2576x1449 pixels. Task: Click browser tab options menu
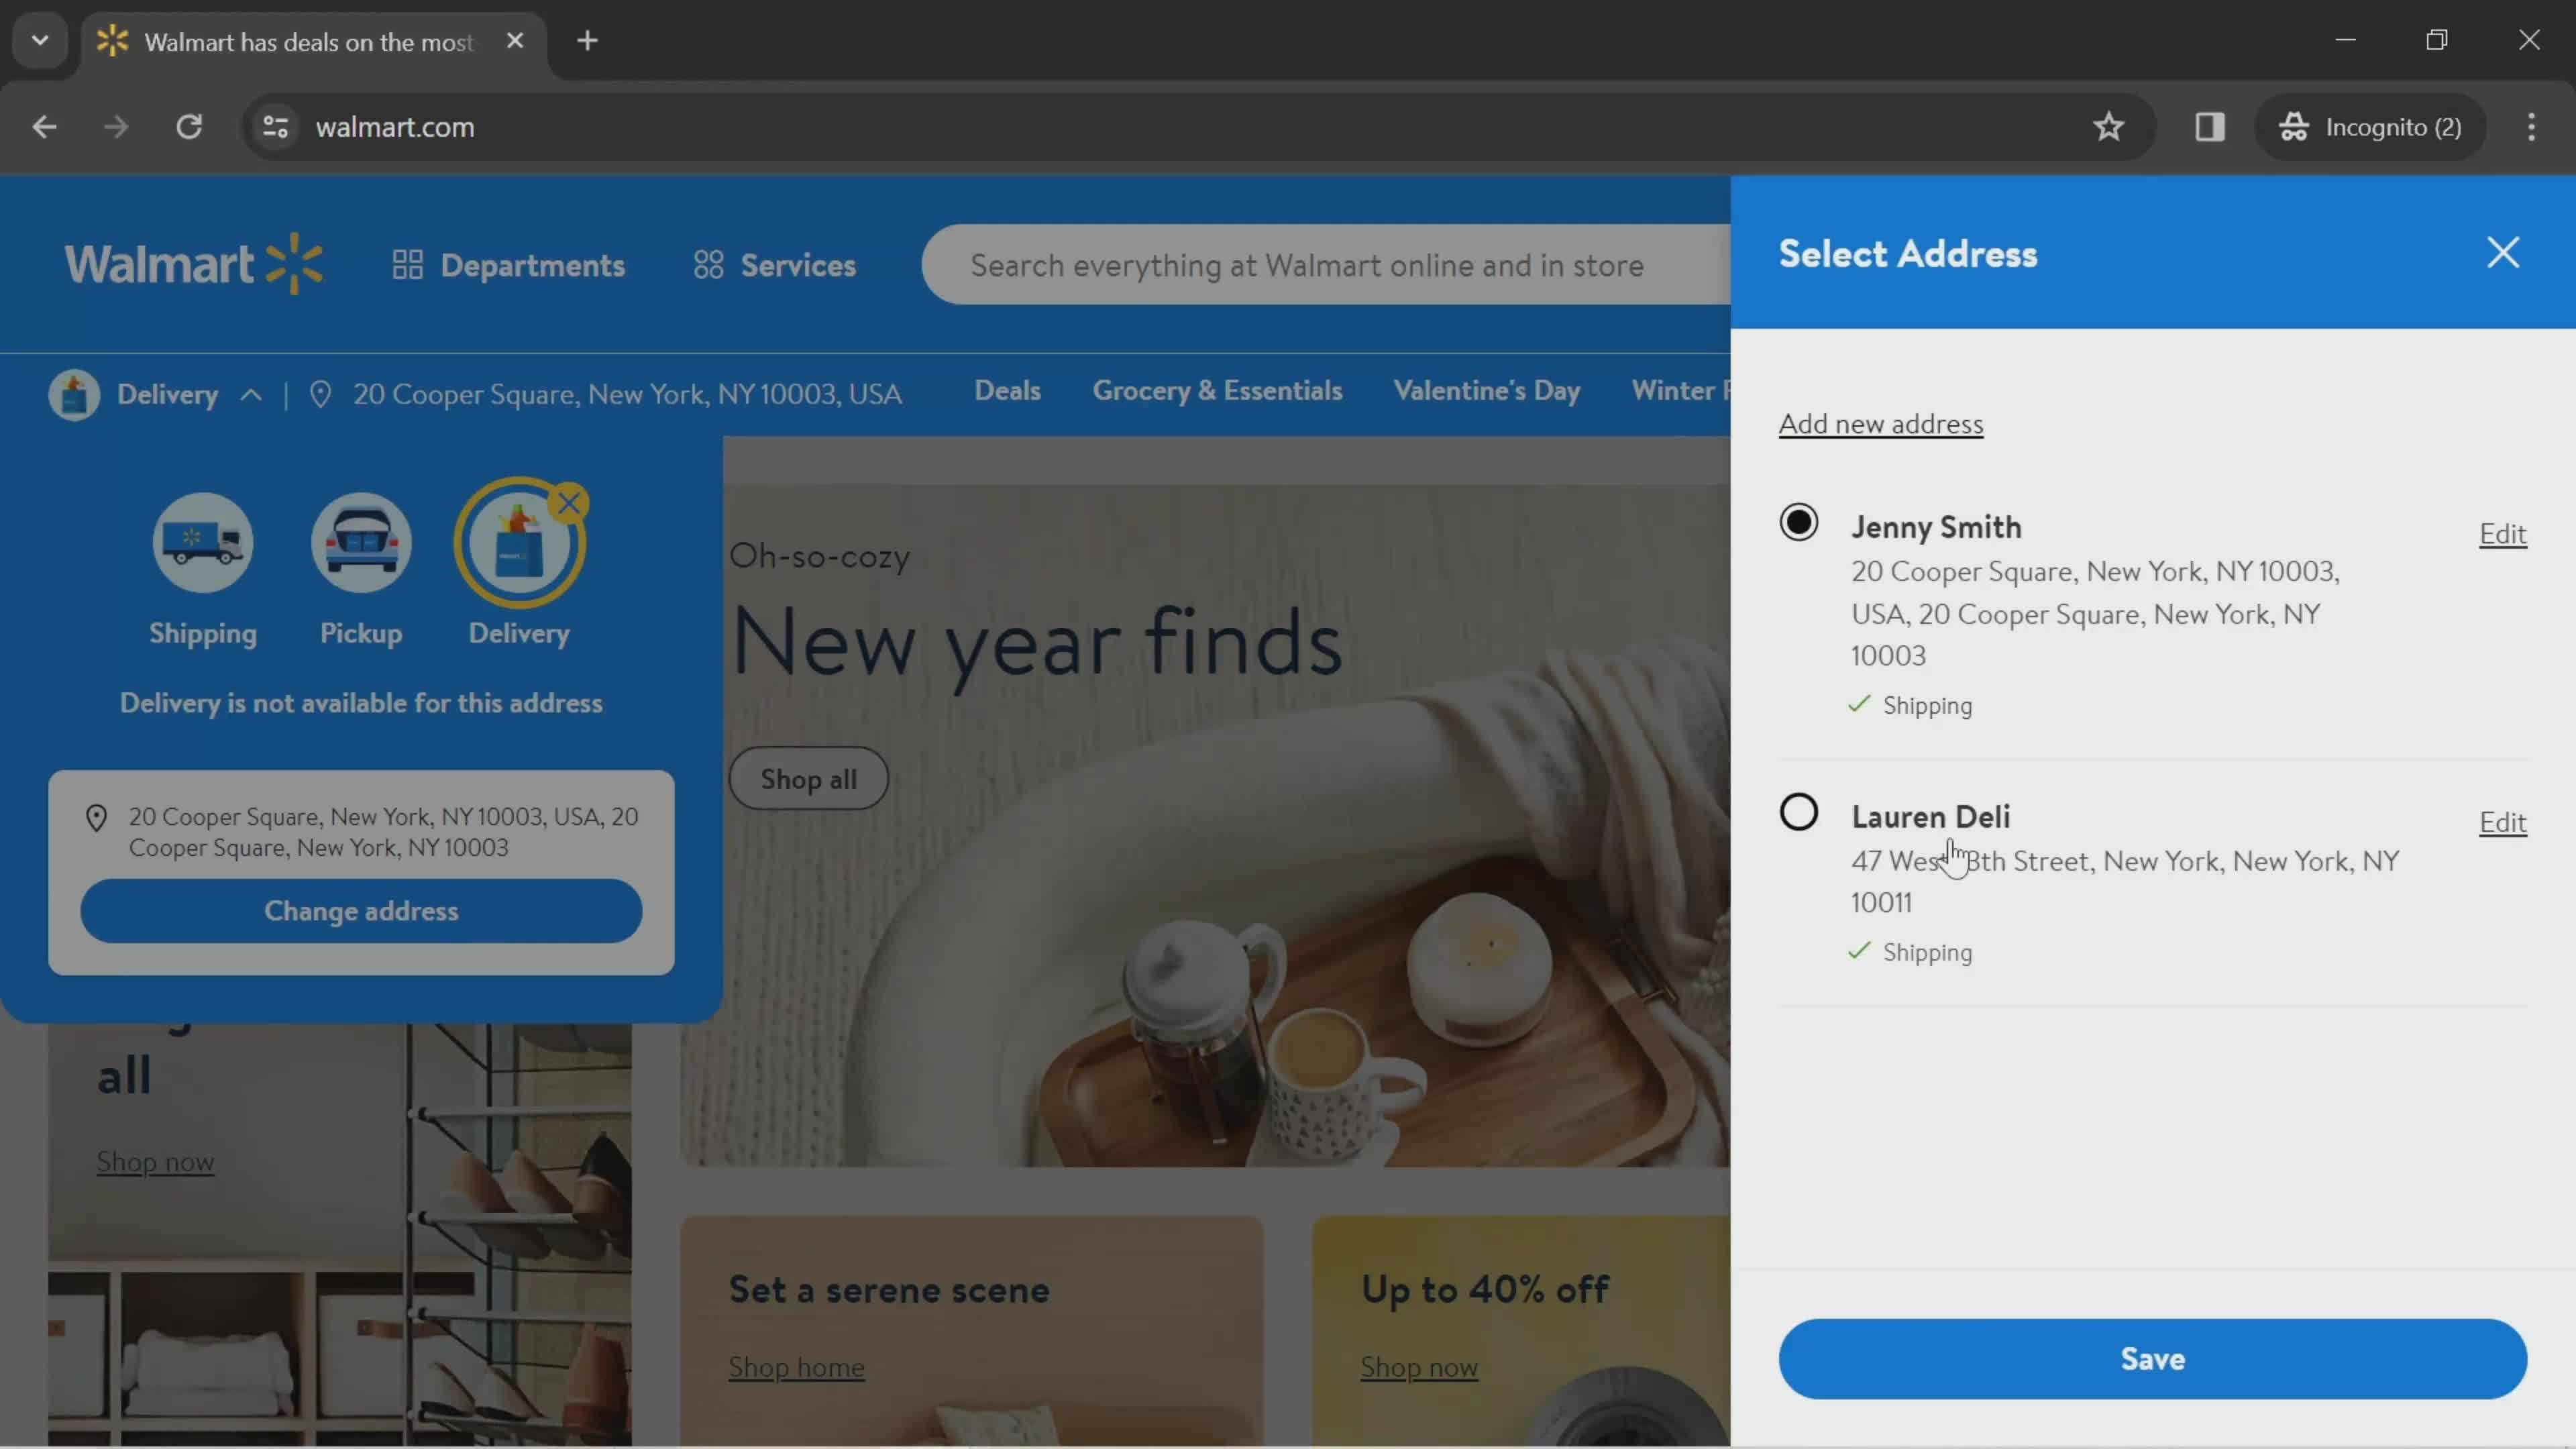pyautogui.click(x=39, y=39)
